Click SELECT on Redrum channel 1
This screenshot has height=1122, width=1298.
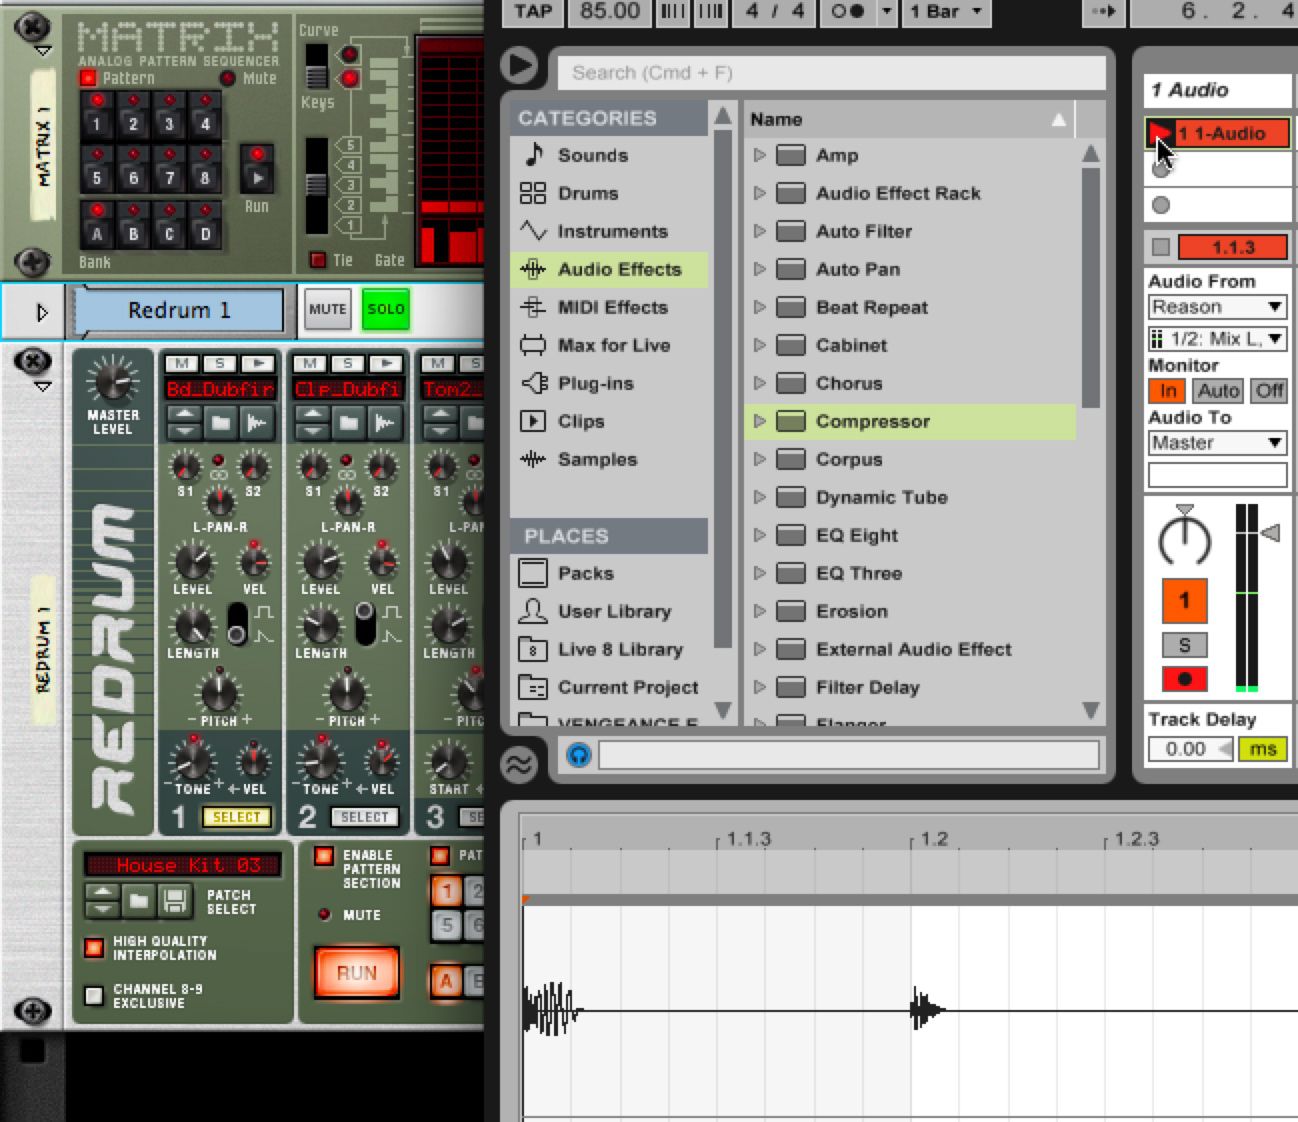click(x=236, y=817)
